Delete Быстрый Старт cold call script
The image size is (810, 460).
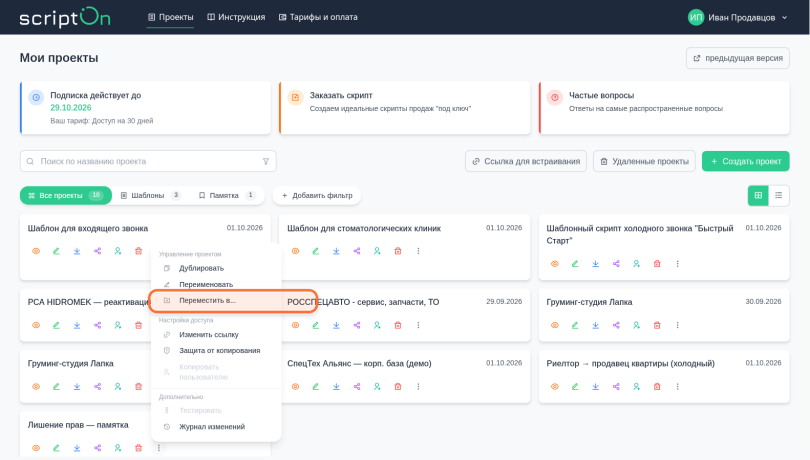pyautogui.click(x=657, y=264)
